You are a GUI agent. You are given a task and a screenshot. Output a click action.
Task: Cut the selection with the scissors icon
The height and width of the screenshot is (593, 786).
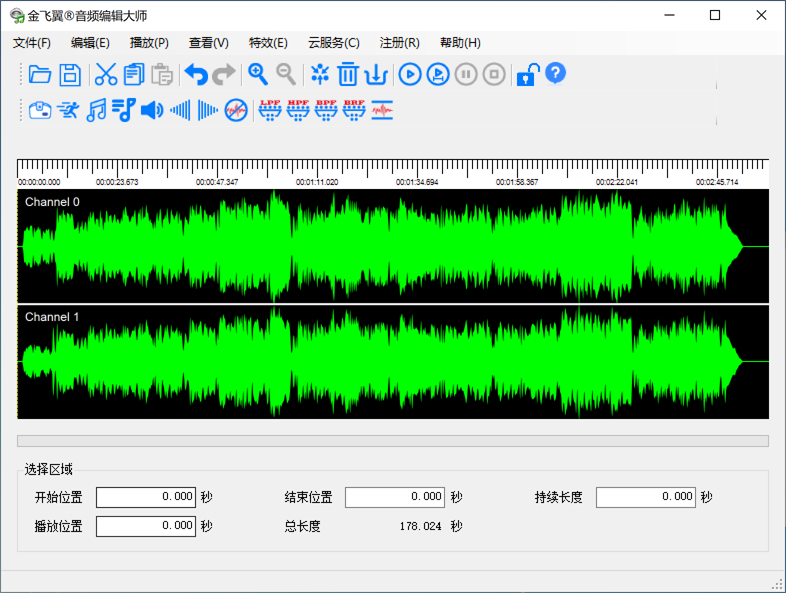[106, 74]
